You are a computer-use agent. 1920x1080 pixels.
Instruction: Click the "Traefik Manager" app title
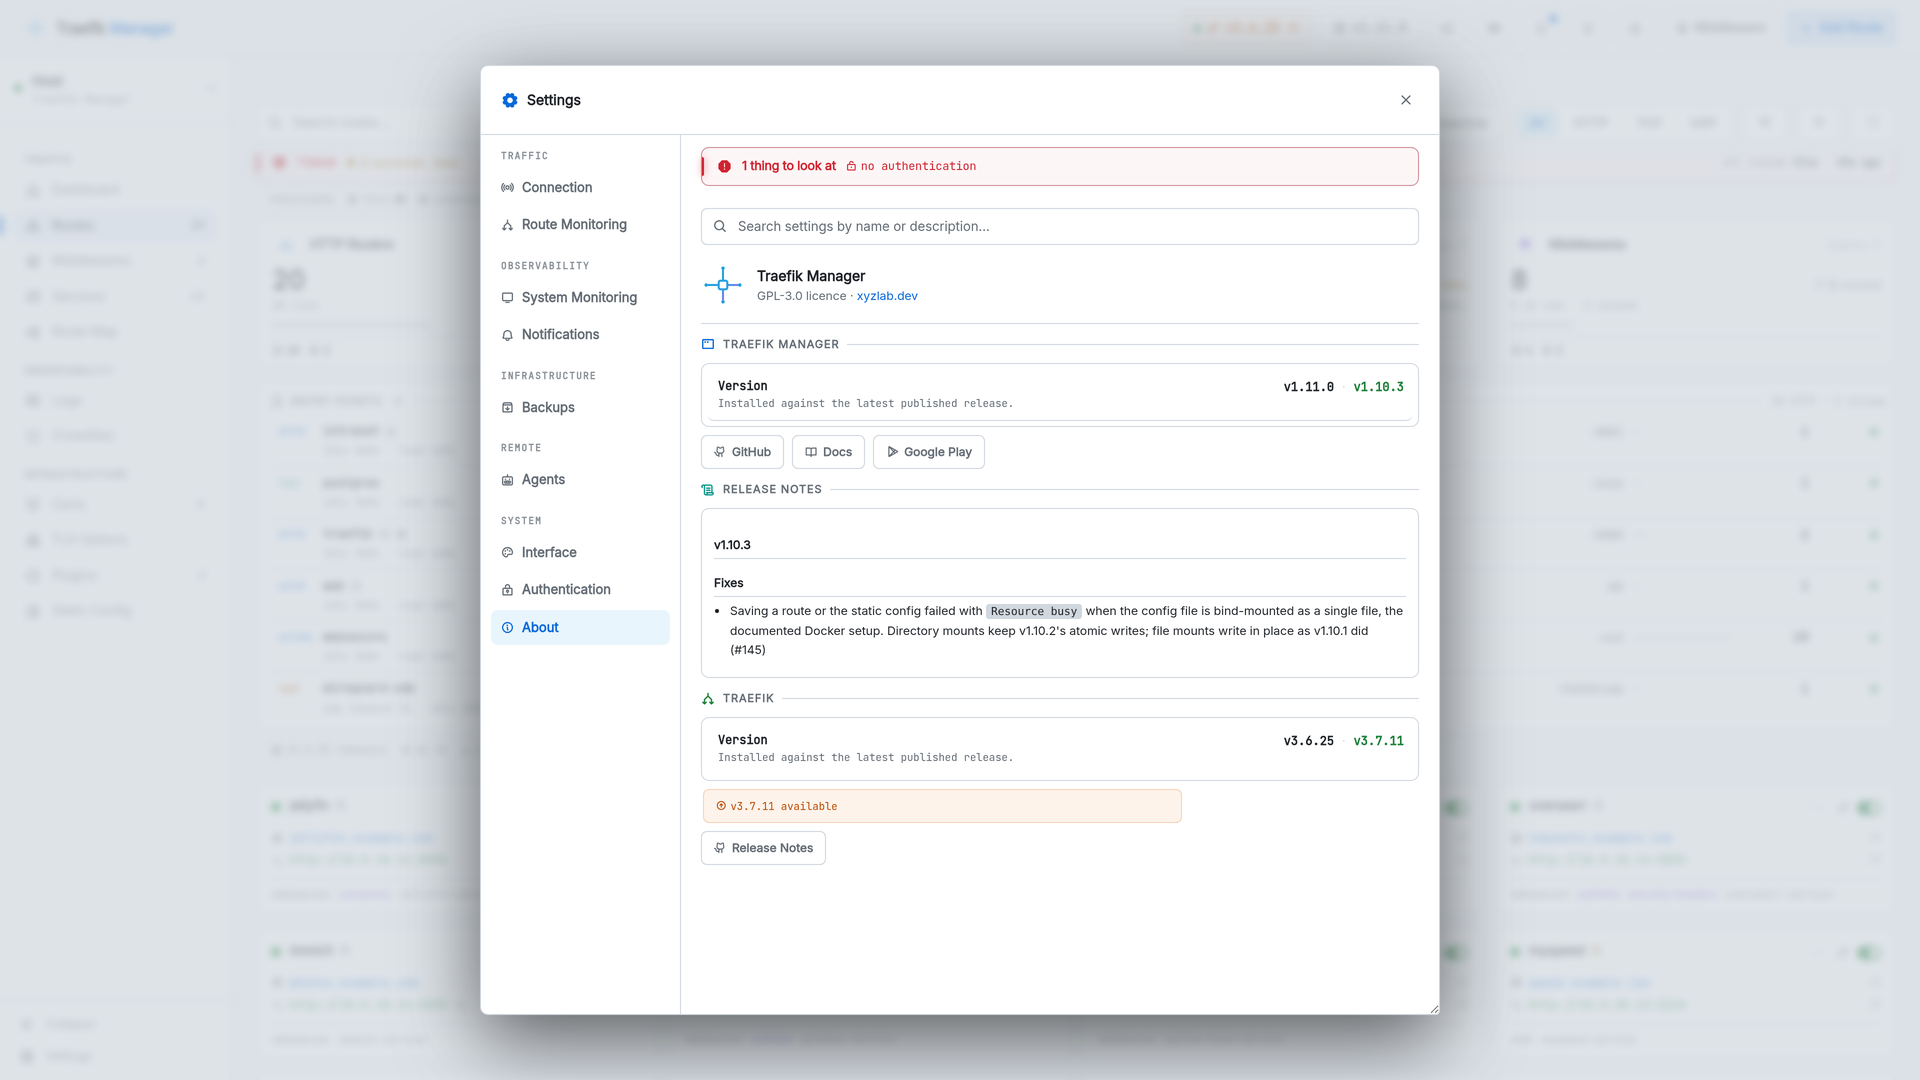click(x=811, y=276)
